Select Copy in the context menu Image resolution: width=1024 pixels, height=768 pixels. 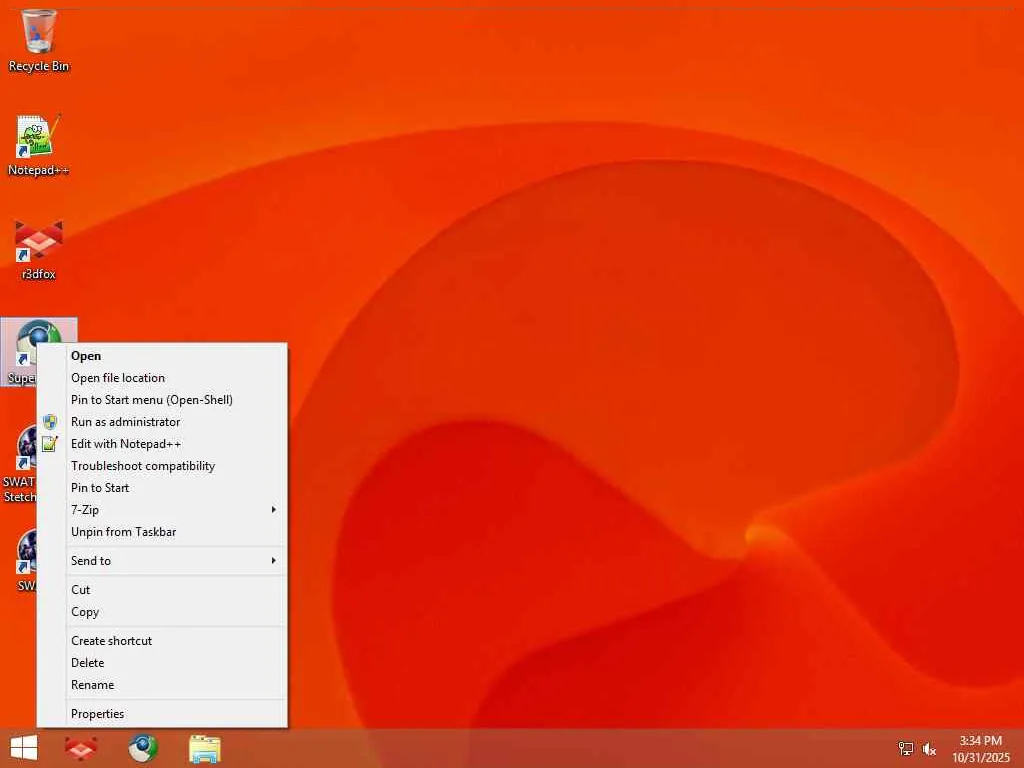point(162,612)
